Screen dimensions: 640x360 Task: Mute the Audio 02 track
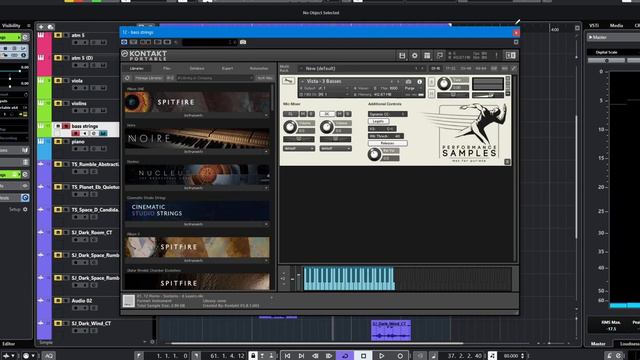coord(58,301)
